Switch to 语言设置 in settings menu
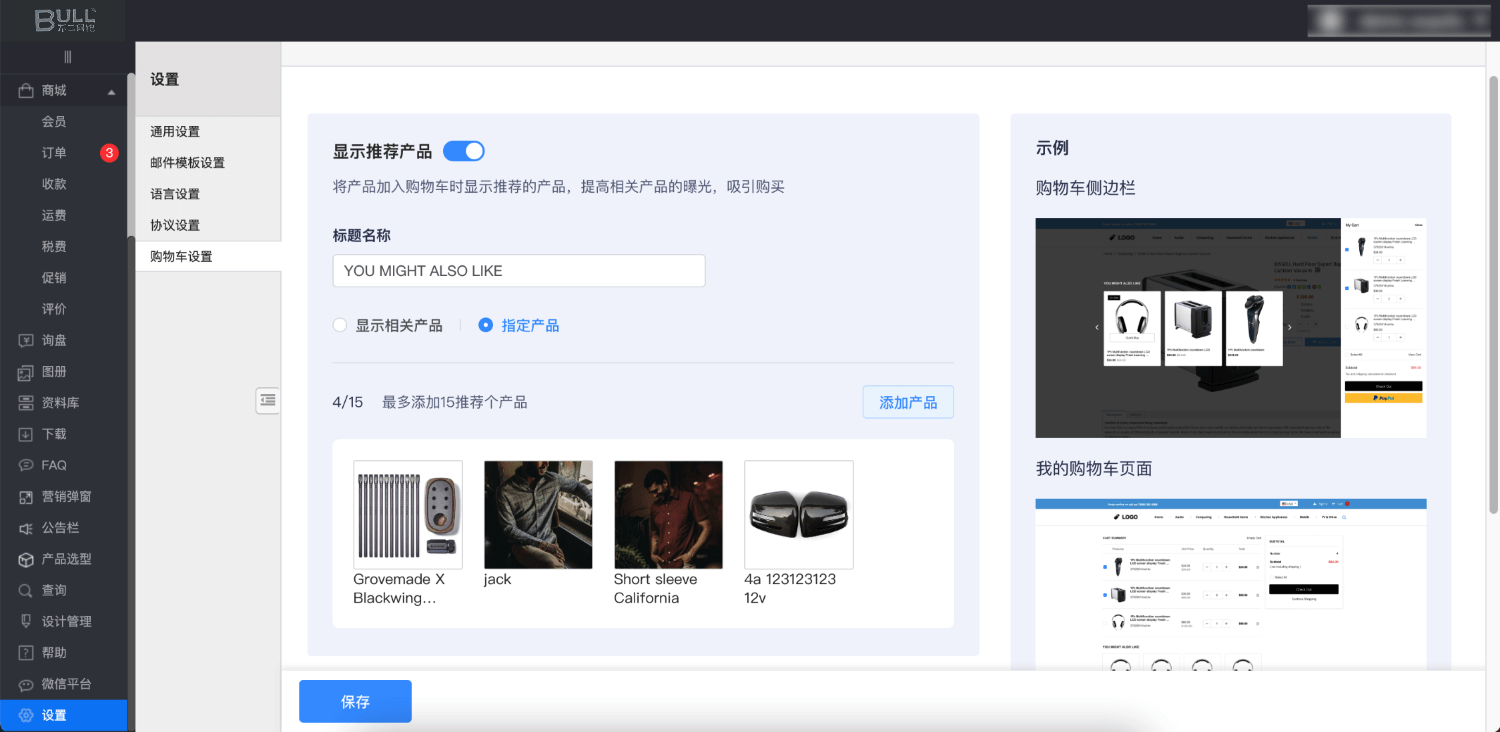Viewport: 1500px width, 732px height. 175,194
